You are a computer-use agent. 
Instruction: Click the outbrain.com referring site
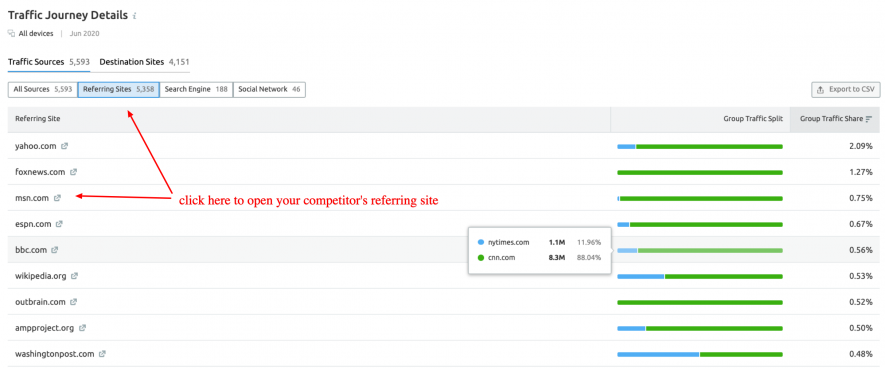pos(40,302)
